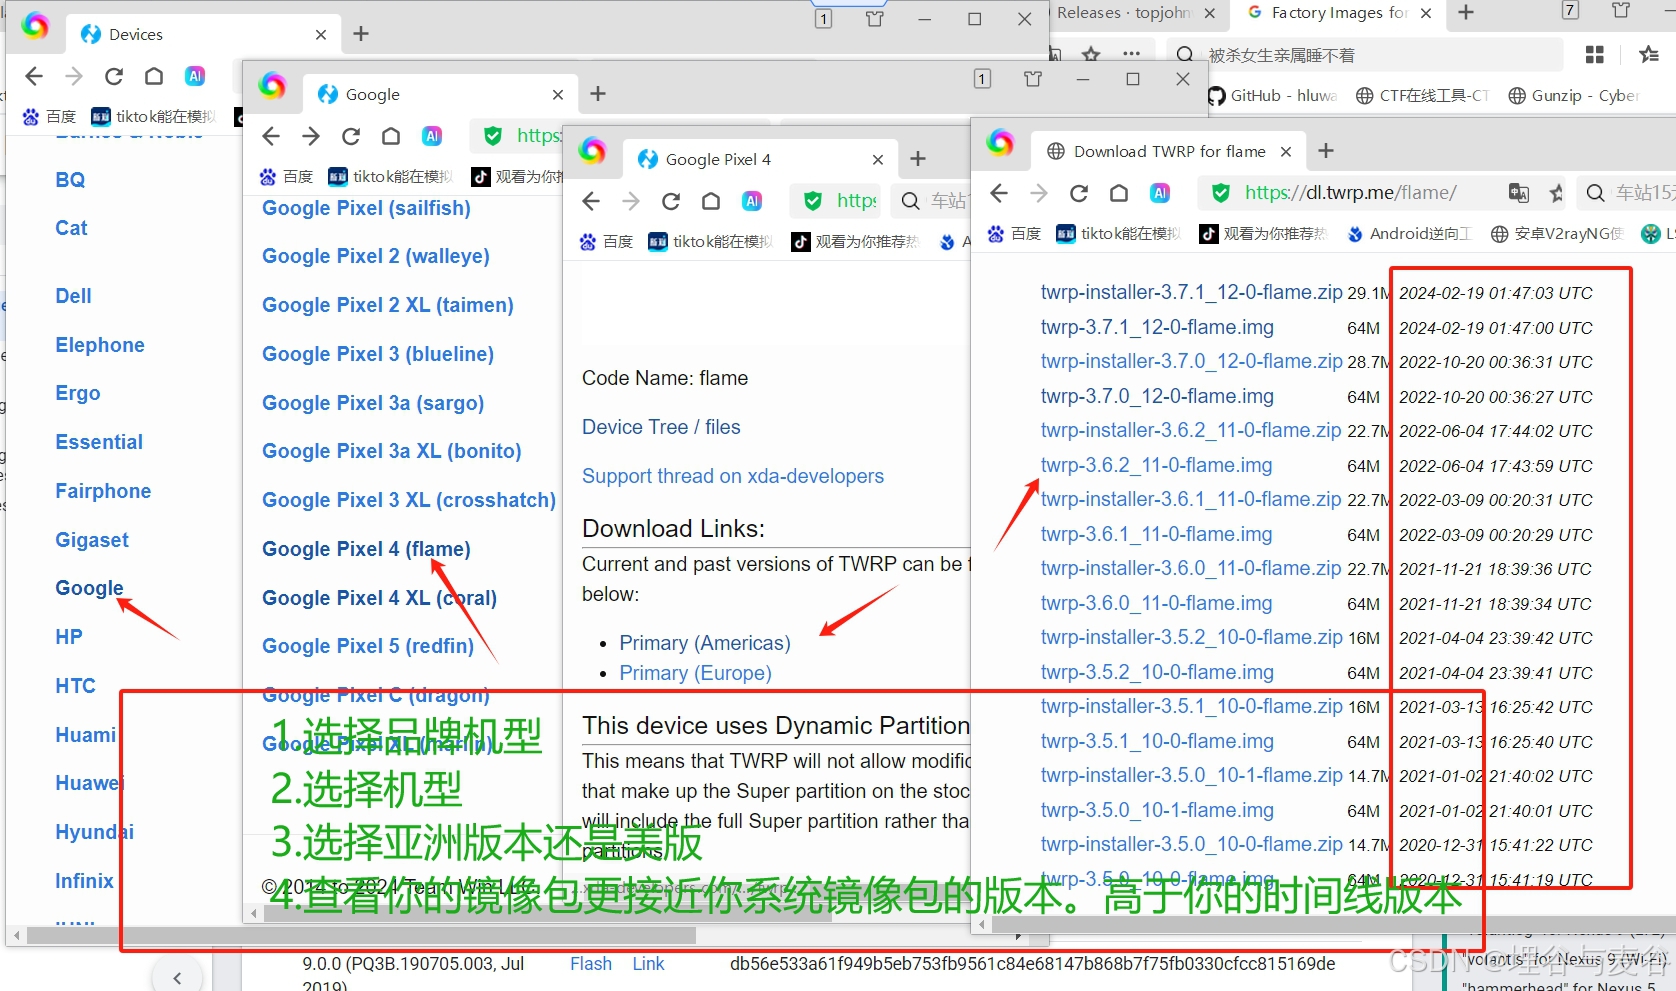Image resolution: width=1676 pixels, height=991 pixels.
Task: Add a new tab next to the Google tab
Action: pyautogui.click(x=598, y=94)
